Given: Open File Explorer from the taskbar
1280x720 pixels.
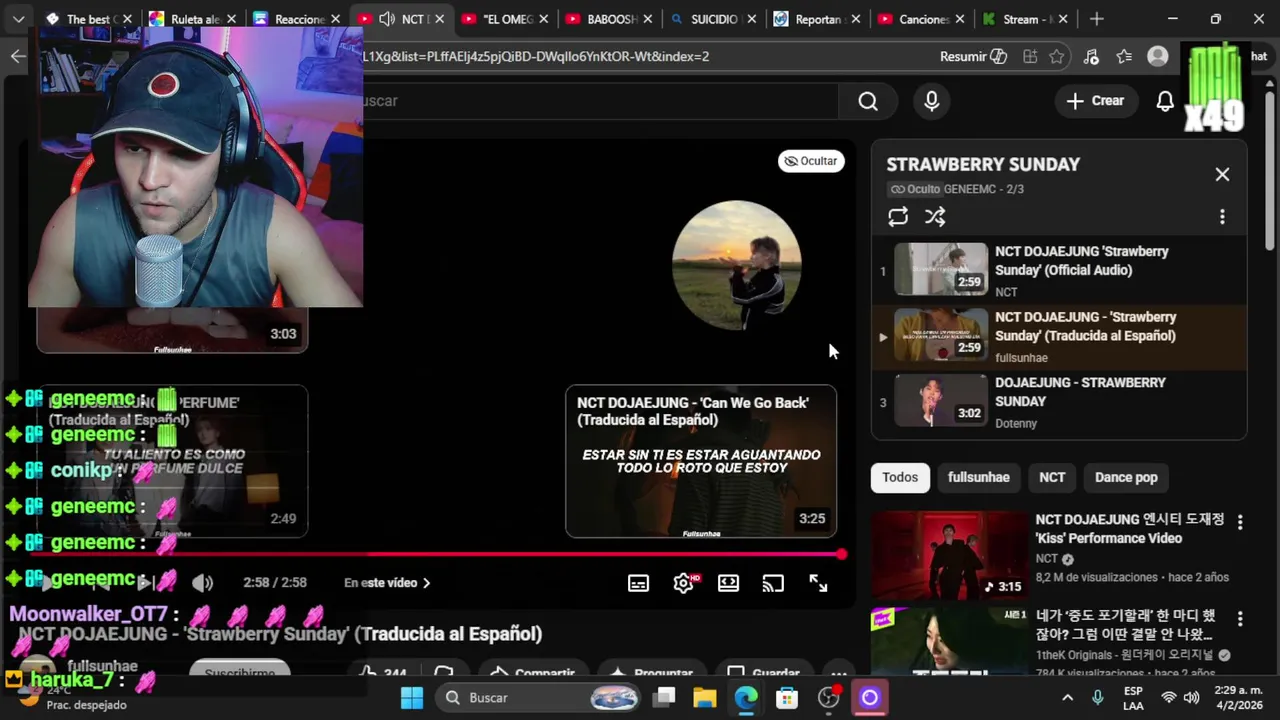Looking at the screenshot, I should click(705, 698).
